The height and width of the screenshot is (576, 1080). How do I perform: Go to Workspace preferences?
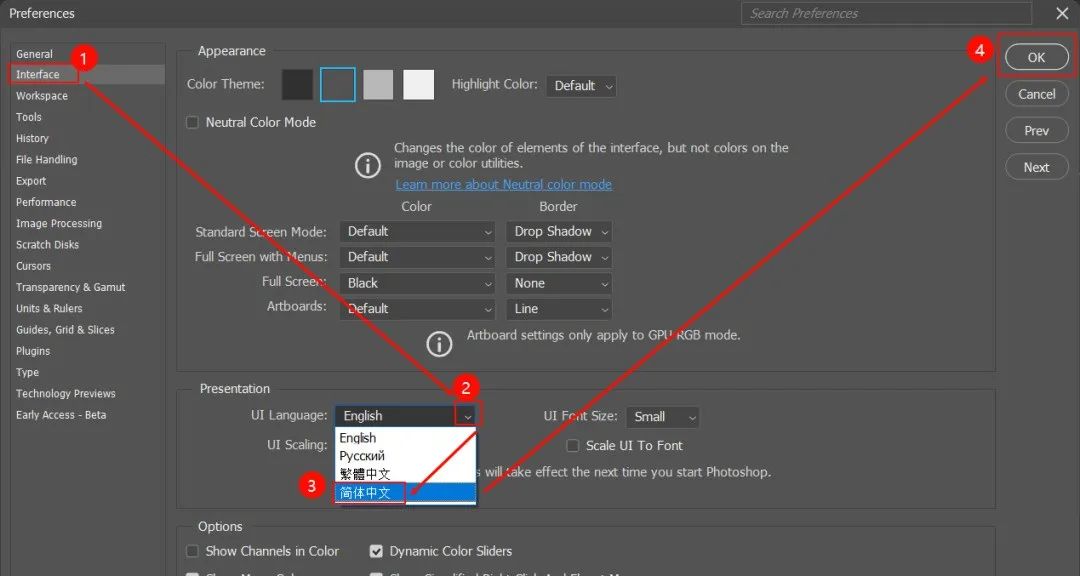42,96
